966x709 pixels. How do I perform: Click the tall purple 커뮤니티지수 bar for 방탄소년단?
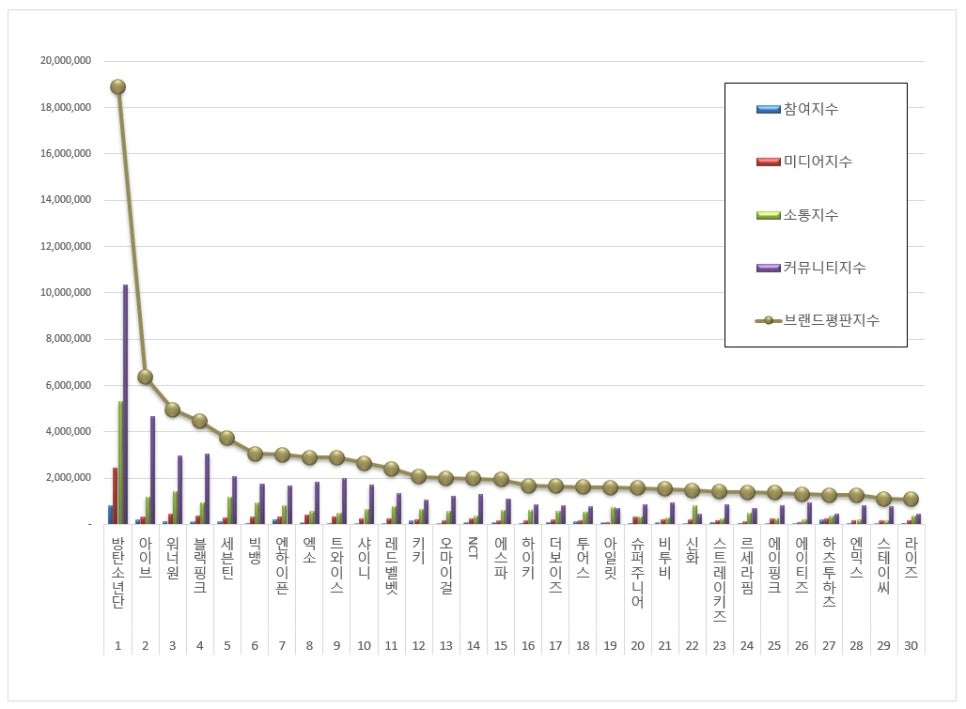[126, 405]
